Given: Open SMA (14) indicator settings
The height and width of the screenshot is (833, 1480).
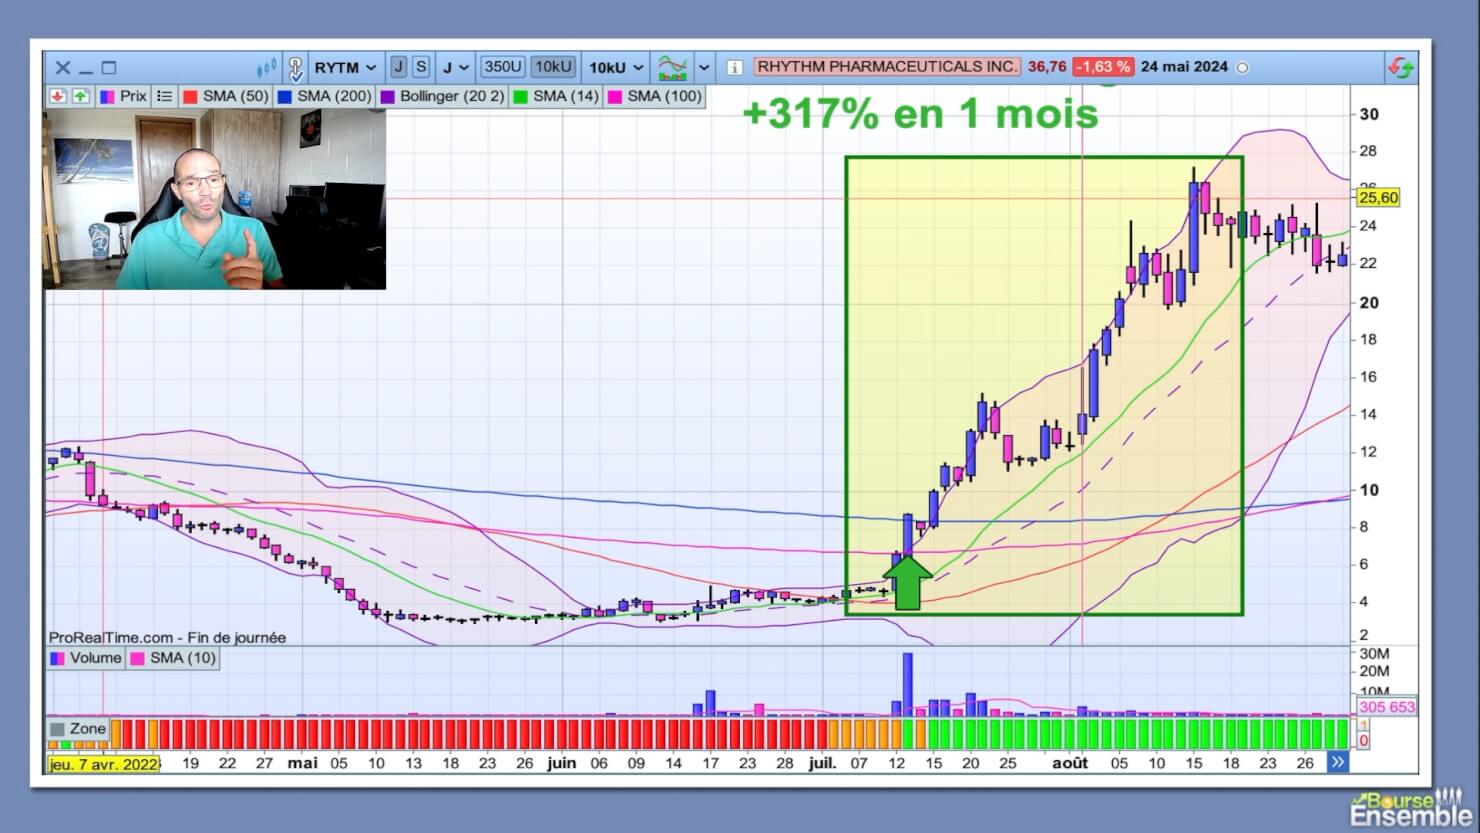Looking at the screenshot, I should 555,96.
